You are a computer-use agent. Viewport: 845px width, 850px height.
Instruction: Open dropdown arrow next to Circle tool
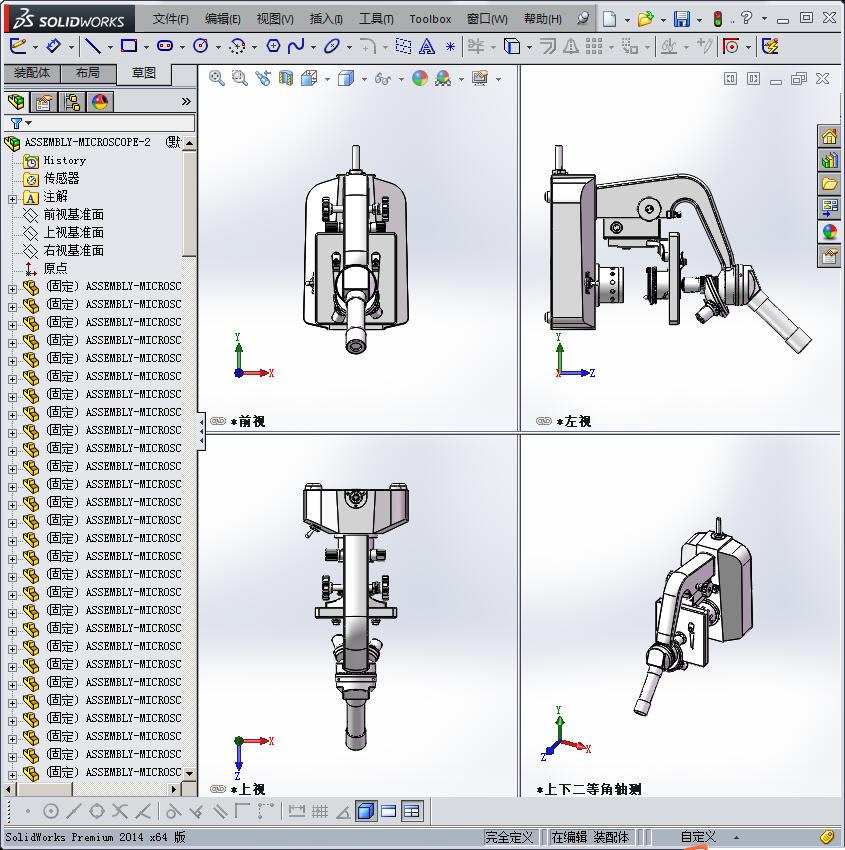pos(218,48)
